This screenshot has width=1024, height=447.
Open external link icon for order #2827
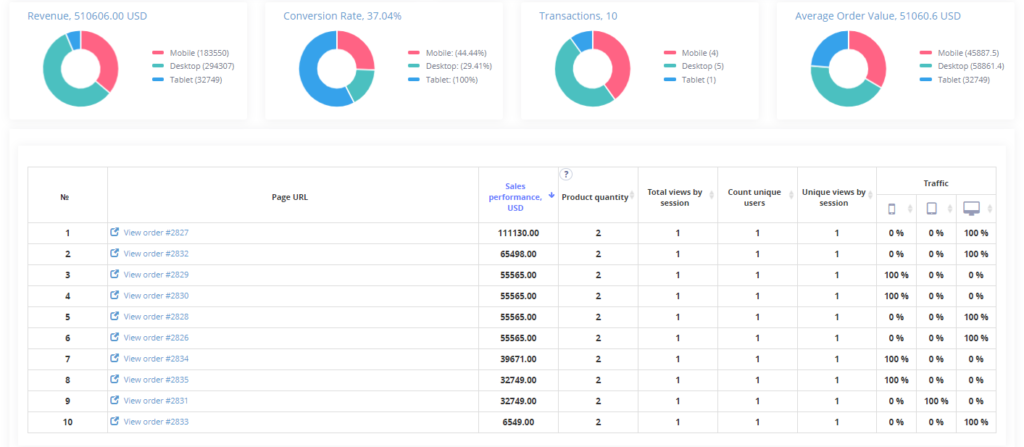point(115,232)
